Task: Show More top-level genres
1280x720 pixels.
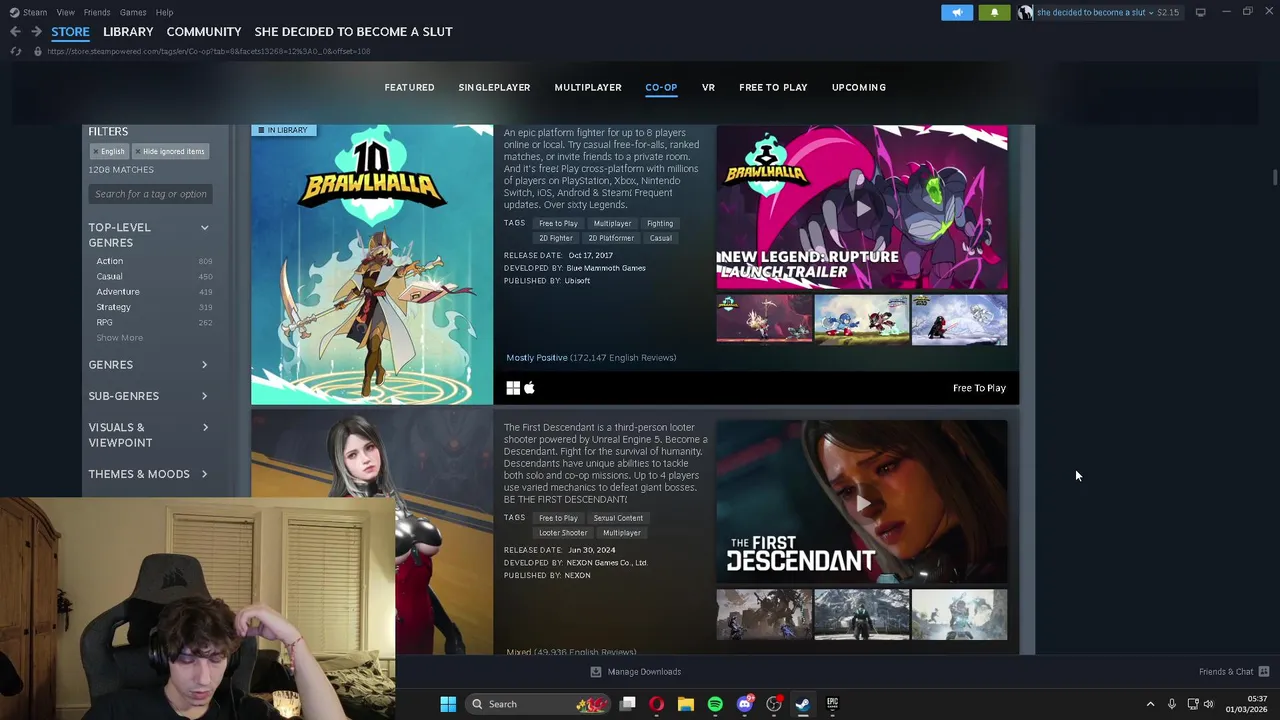Action: click(119, 338)
